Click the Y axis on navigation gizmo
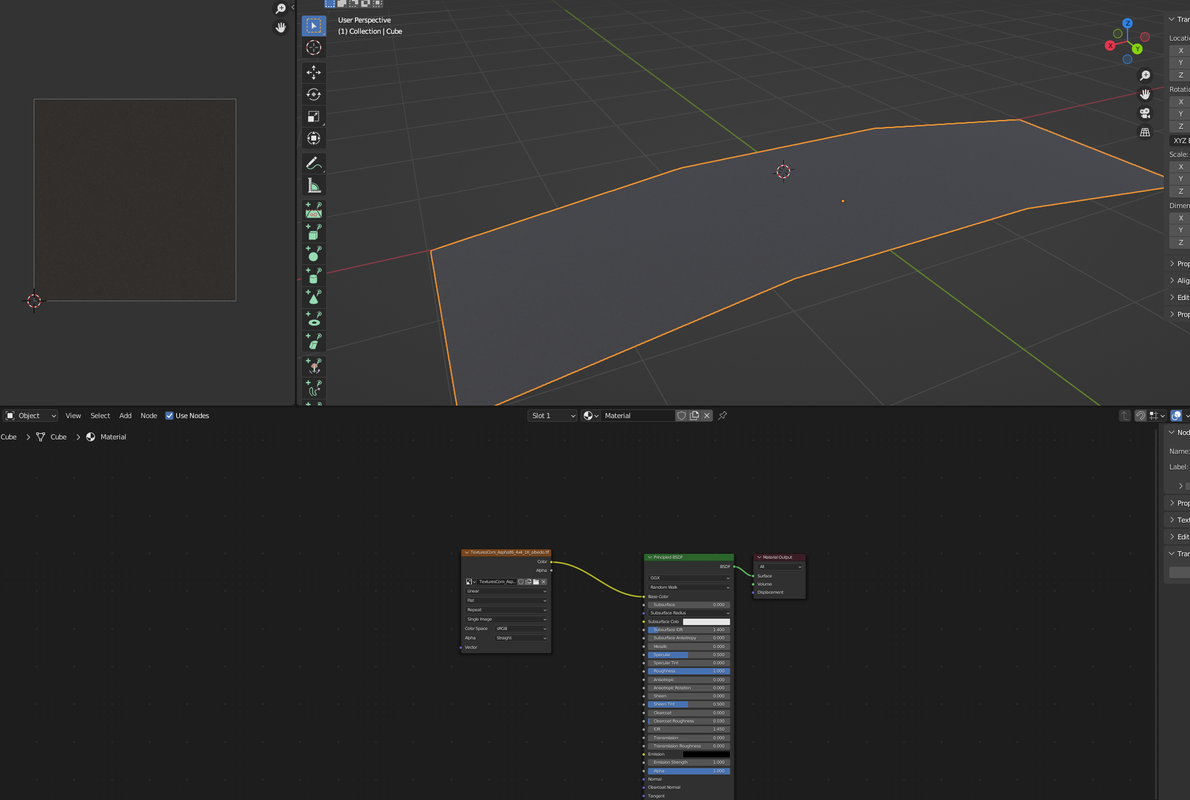The height and width of the screenshot is (800, 1190). point(1137,49)
